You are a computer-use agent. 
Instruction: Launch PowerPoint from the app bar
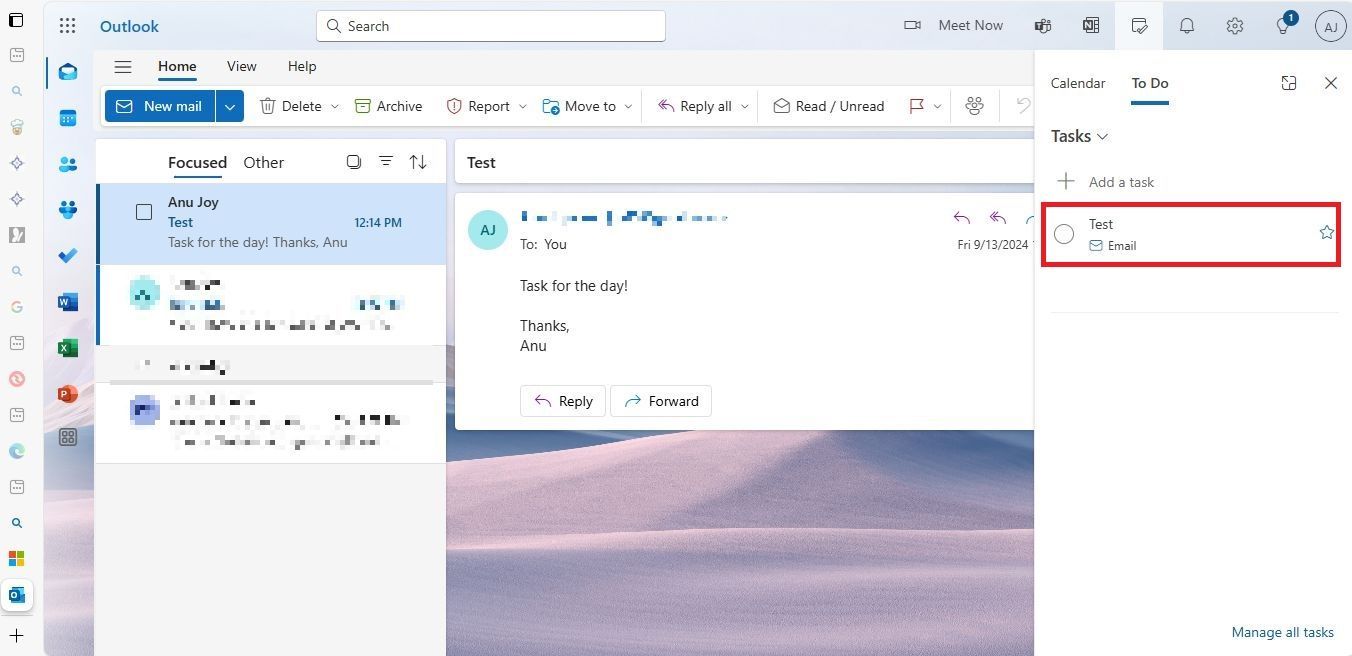coord(68,394)
